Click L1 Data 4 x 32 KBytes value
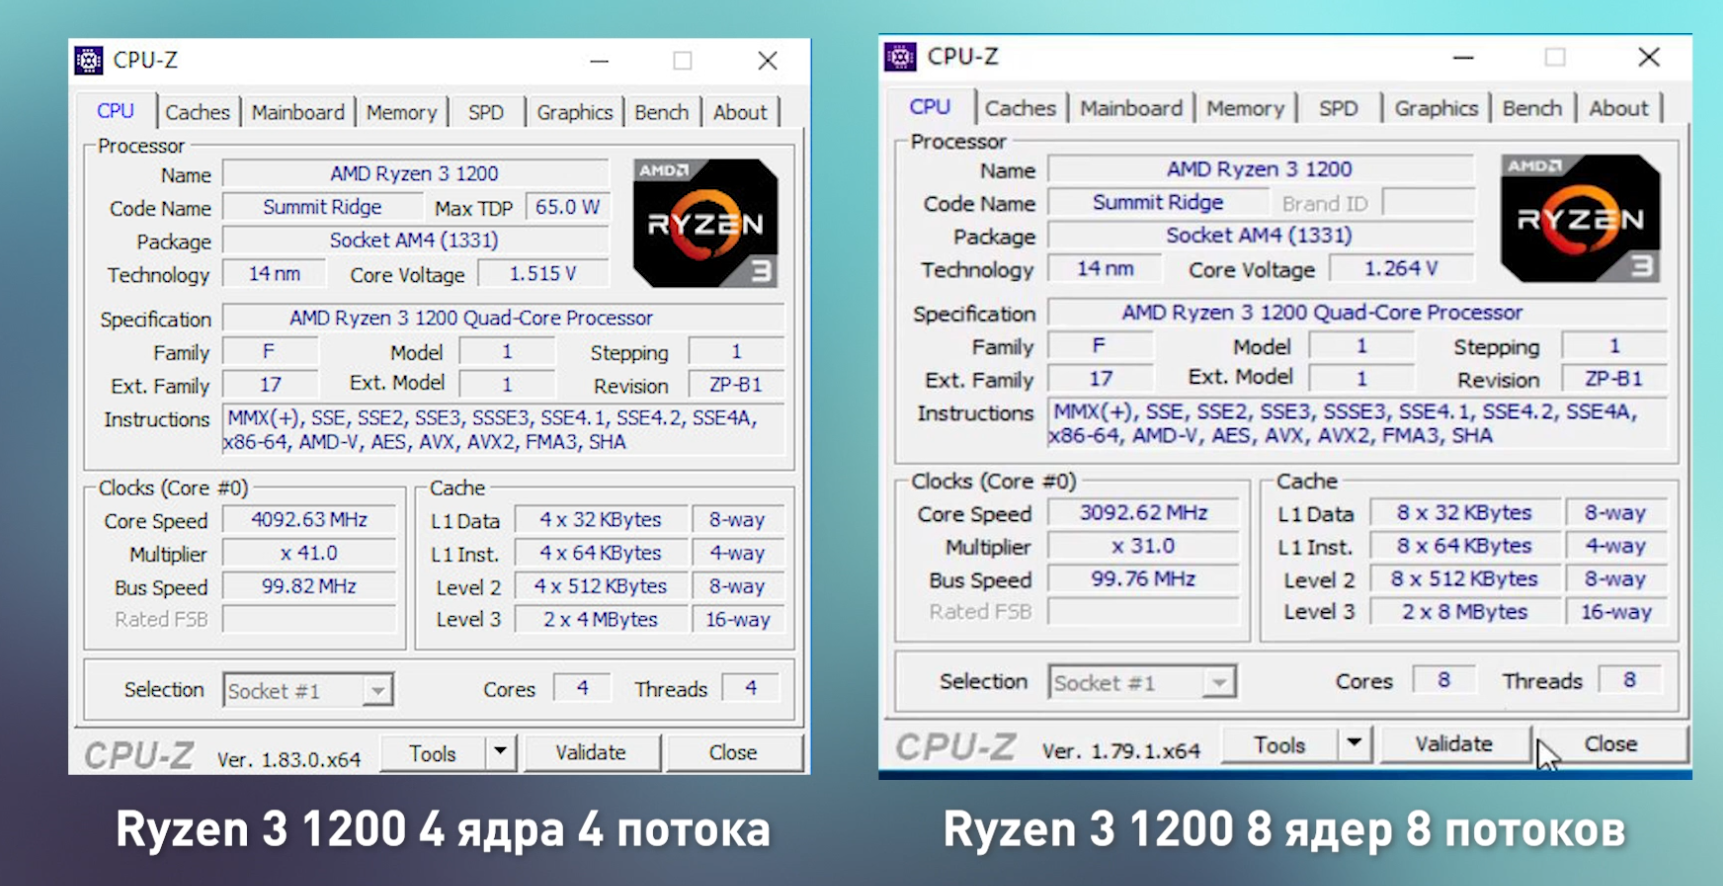This screenshot has height=886, width=1723. [x=601, y=520]
